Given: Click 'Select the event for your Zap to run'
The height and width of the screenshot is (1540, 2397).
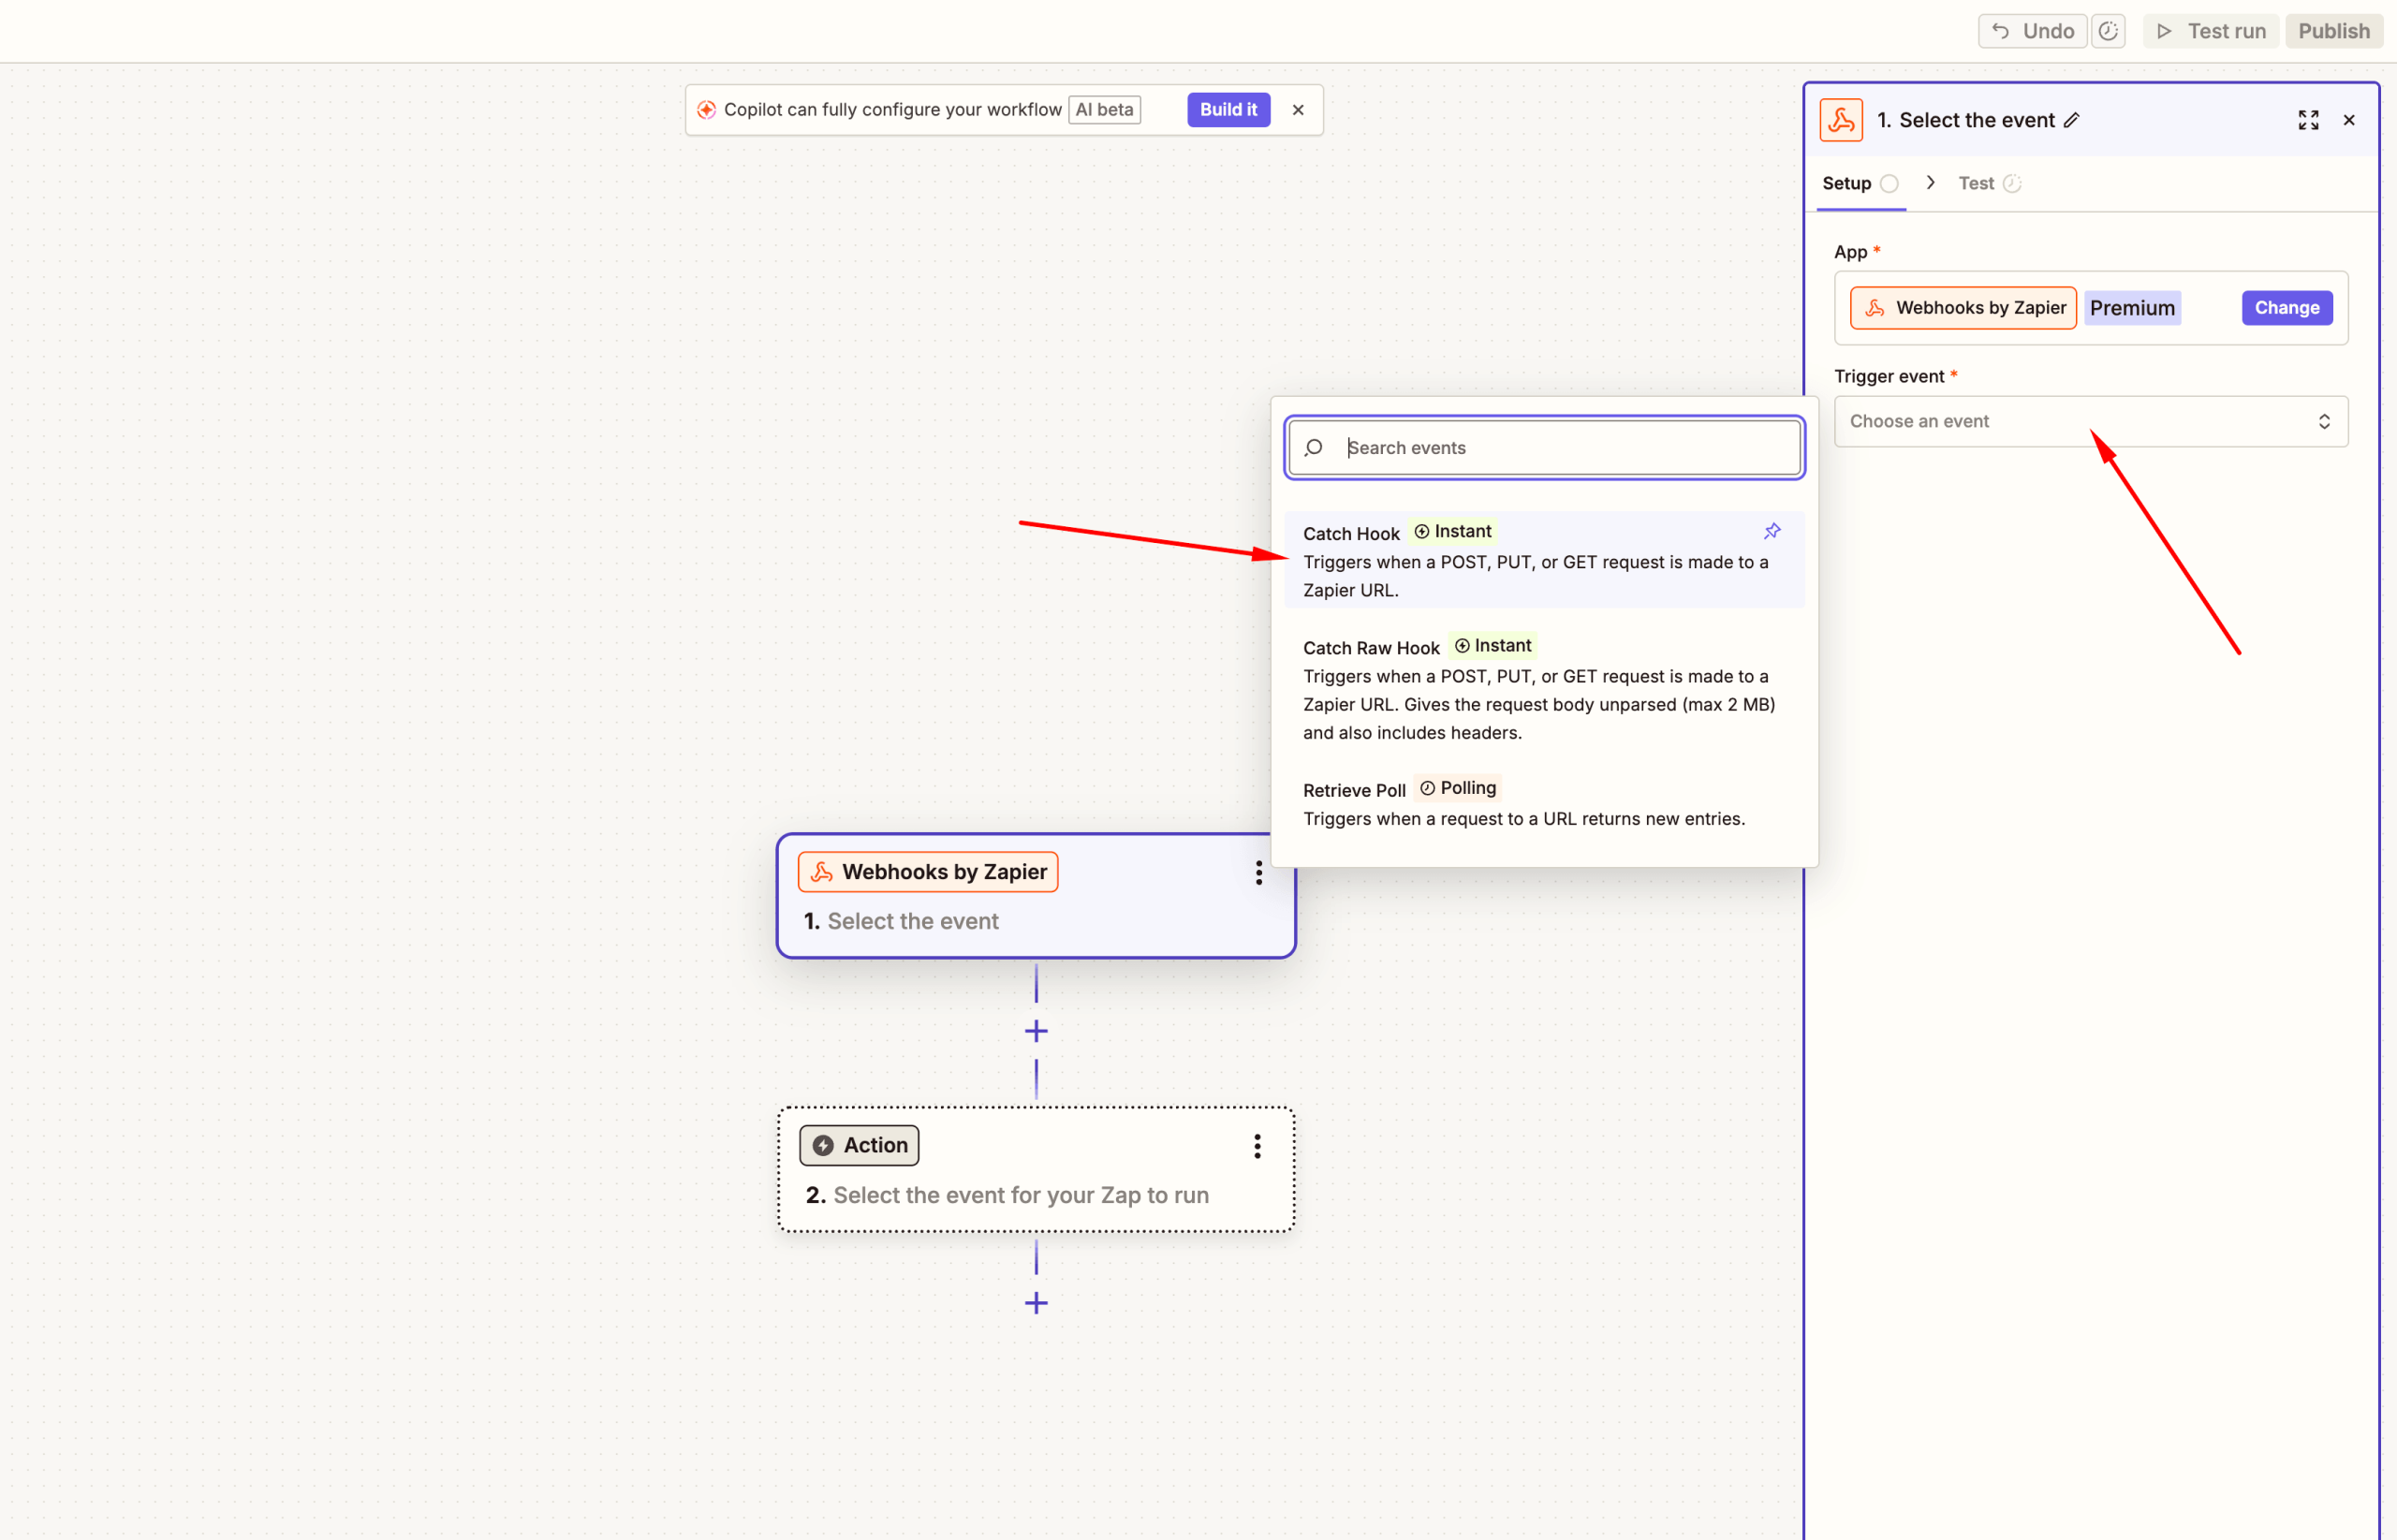Looking at the screenshot, I should pos(1021,1195).
